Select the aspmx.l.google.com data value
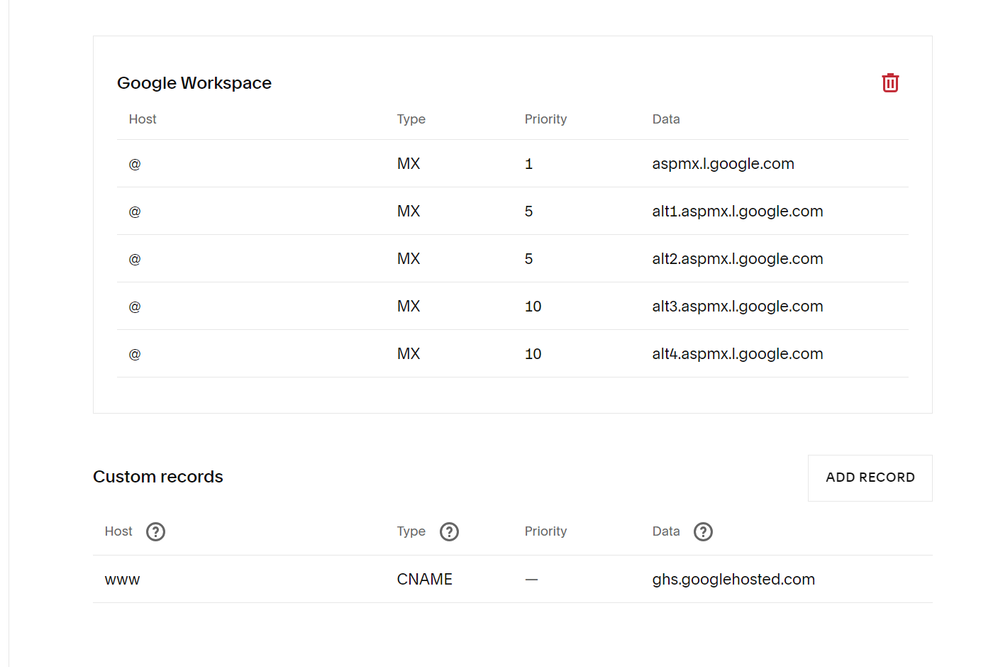998x667 pixels. [x=723, y=164]
